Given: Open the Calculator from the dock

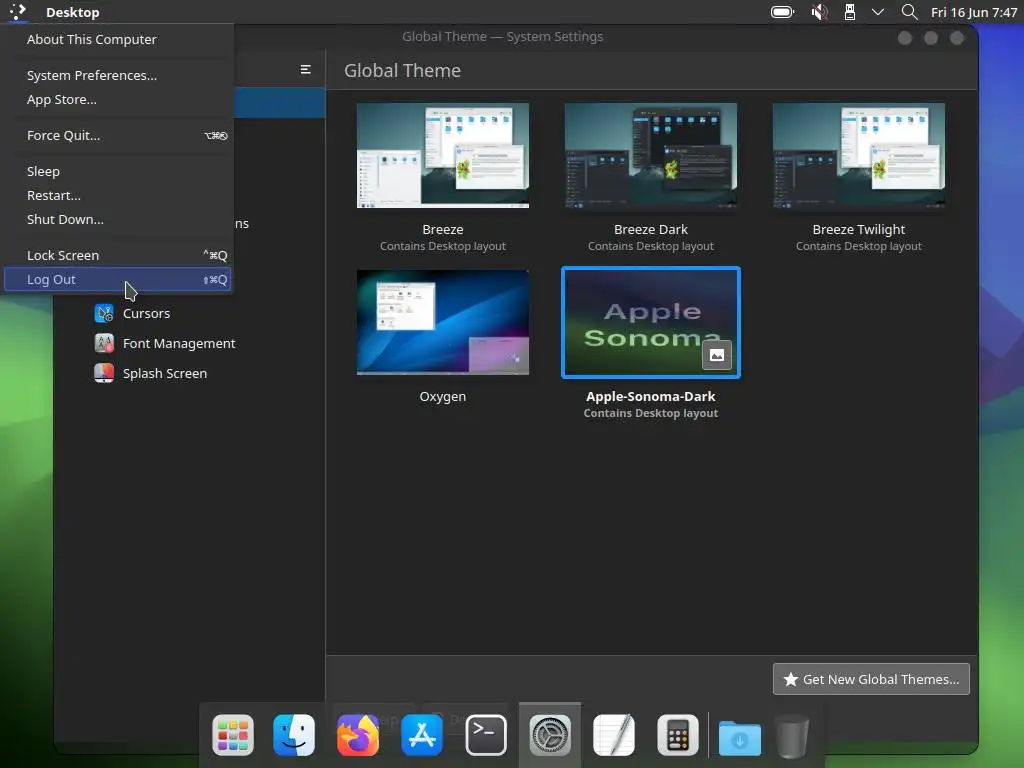Looking at the screenshot, I should pos(677,735).
